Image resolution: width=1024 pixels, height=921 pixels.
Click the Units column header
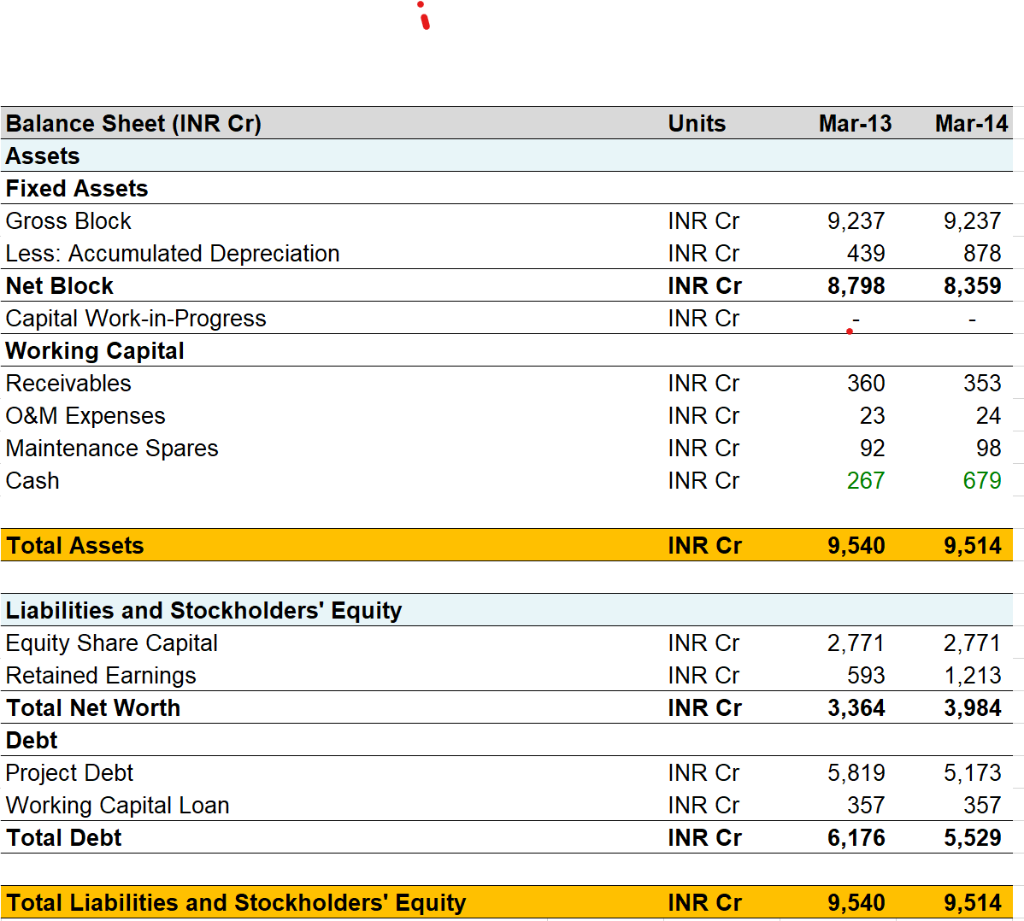click(697, 123)
